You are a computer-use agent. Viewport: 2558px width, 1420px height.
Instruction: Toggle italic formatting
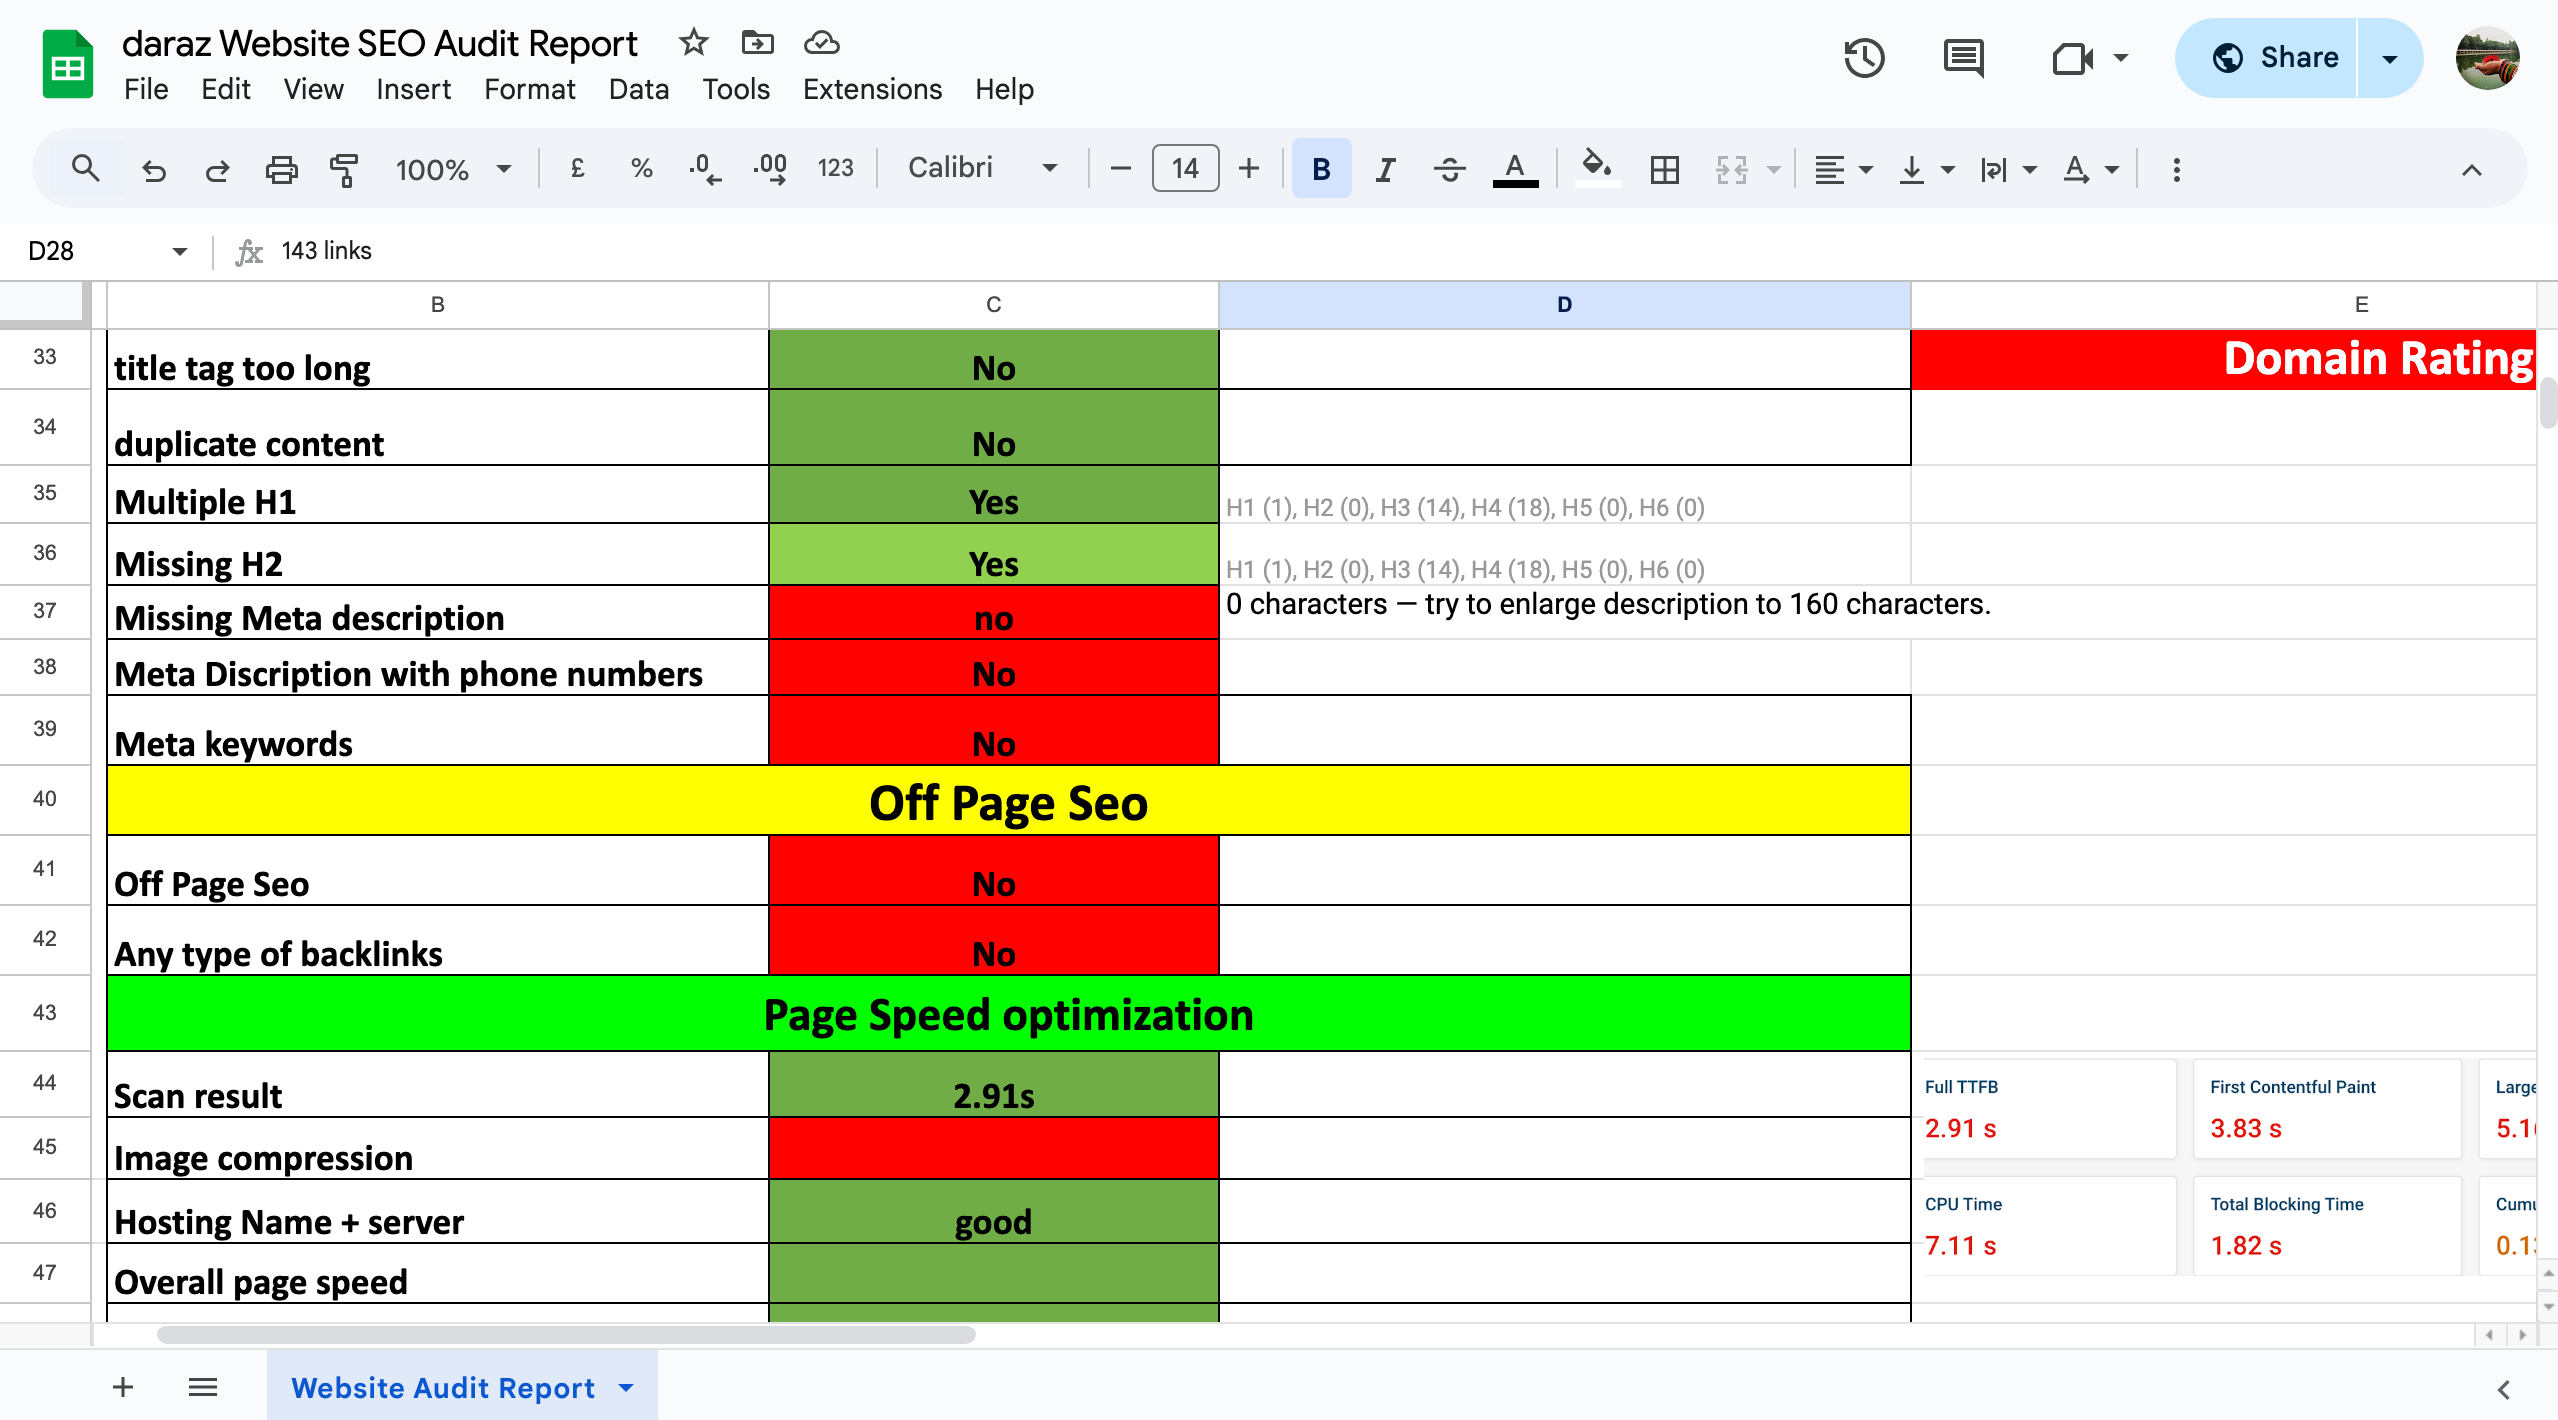(x=1385, y=168)
